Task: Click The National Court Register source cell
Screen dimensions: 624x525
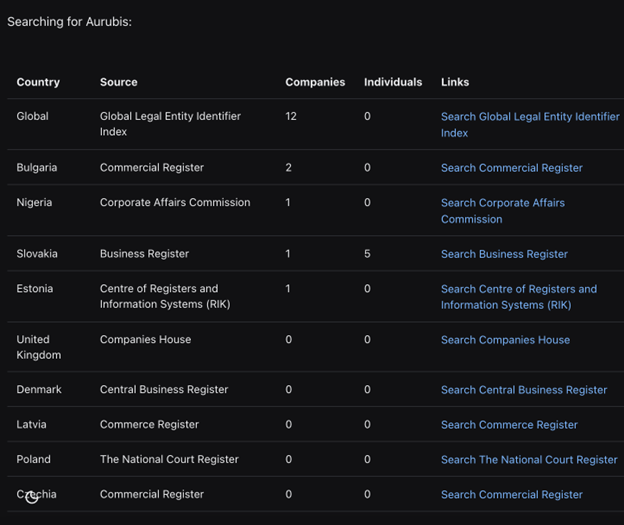Action: (169, 459)
